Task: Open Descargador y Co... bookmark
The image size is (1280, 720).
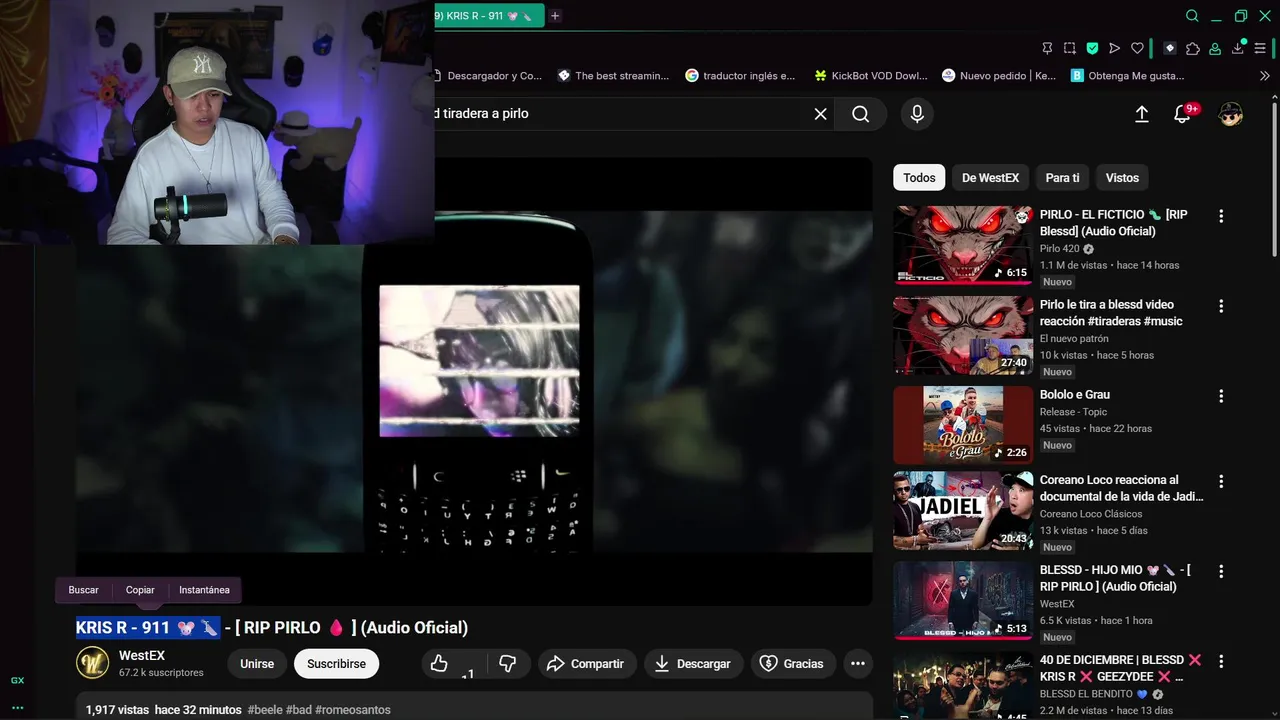Action: 488,76
